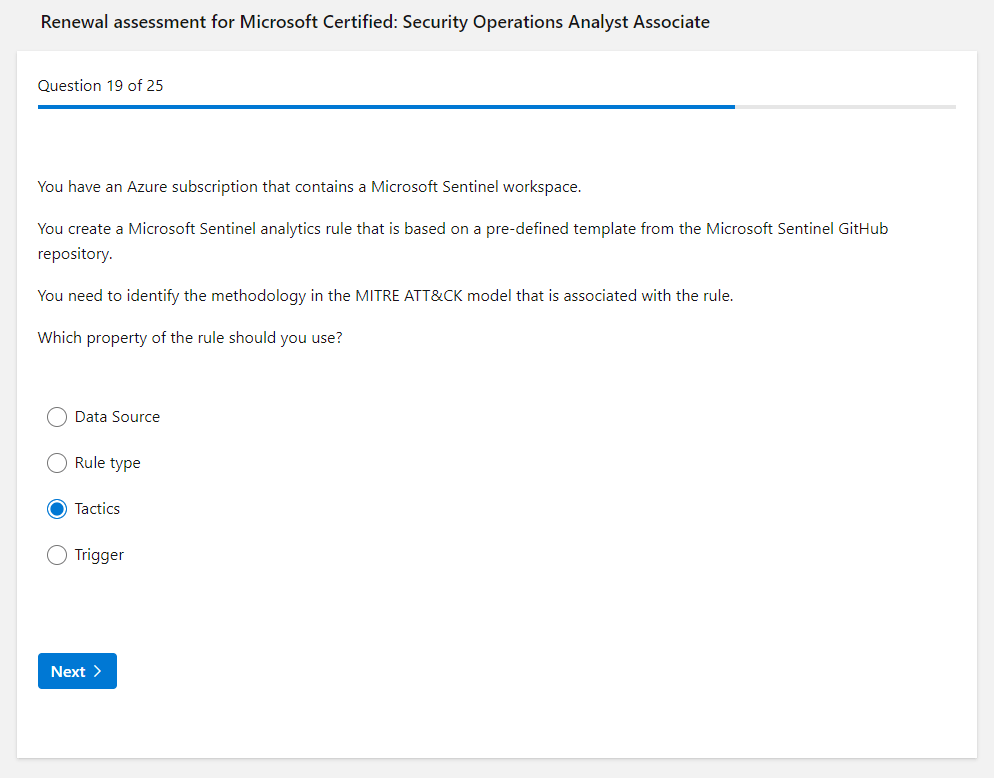Click 'Which property of the rule' prompt
The image size is (994, 778).
click(x=190, y=338)
